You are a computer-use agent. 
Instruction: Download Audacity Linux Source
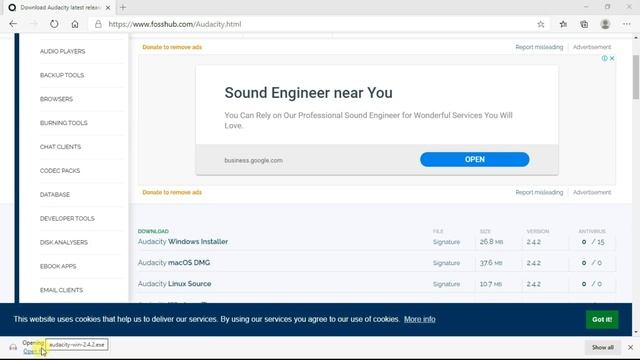174,284
